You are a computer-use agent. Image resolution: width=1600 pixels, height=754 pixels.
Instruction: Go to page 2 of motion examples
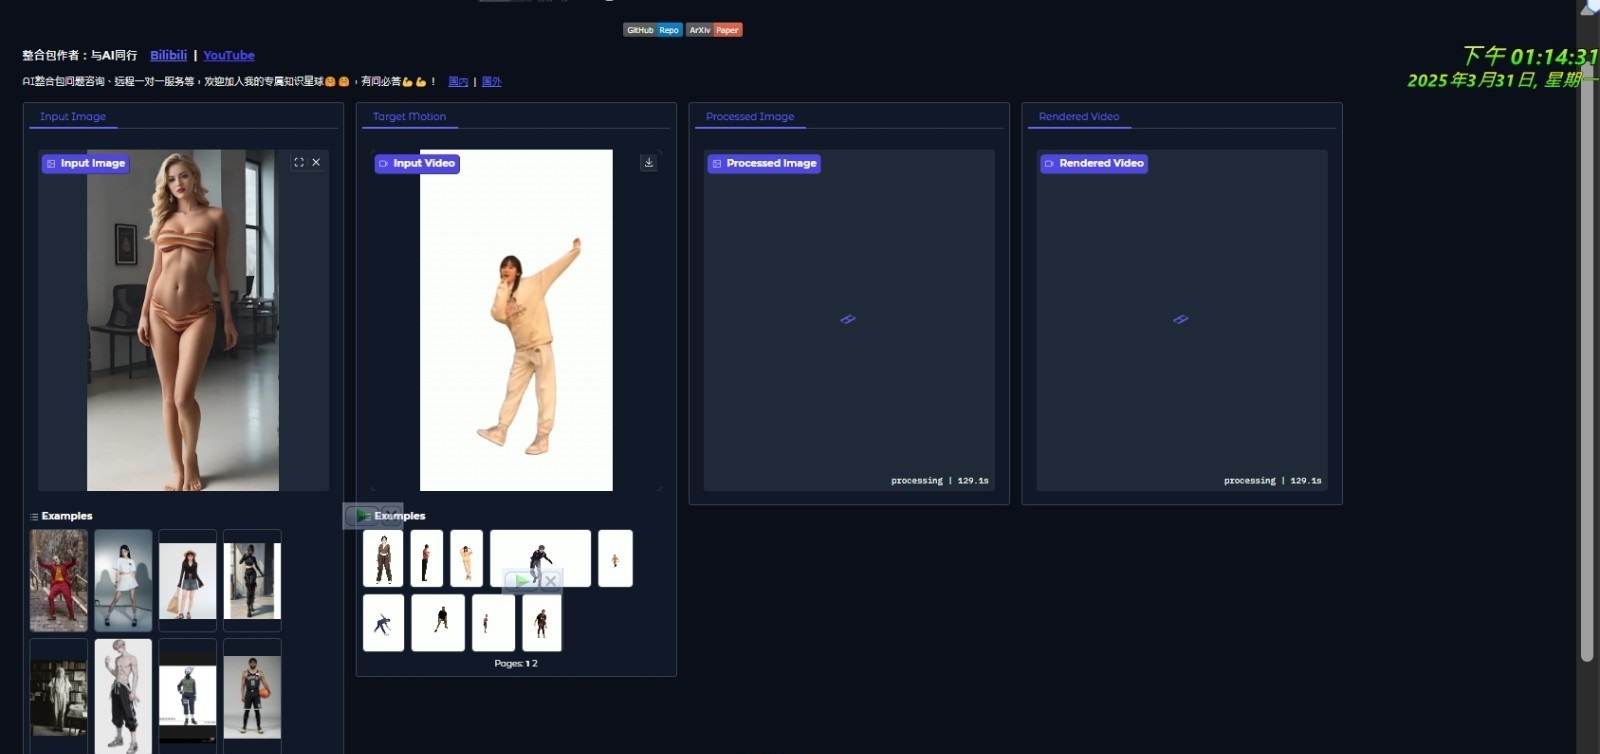pyautogui.click(x=535, y=664)
